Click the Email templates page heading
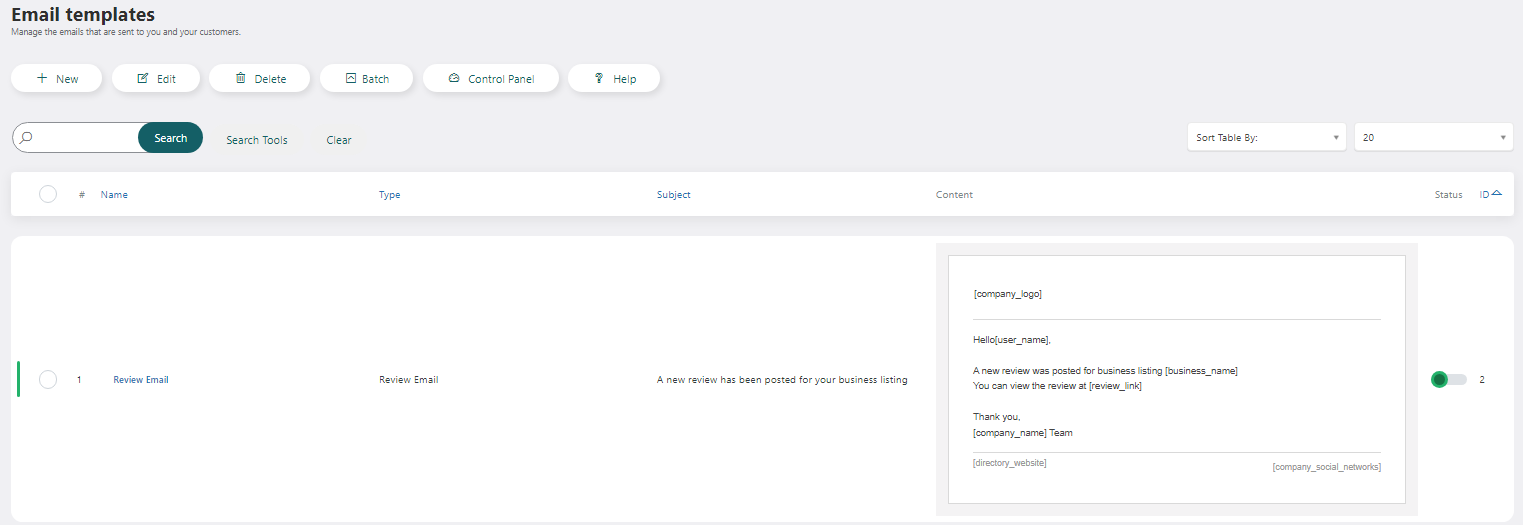The height and width of the screenshot is (525, 1523). pos(83,14)
